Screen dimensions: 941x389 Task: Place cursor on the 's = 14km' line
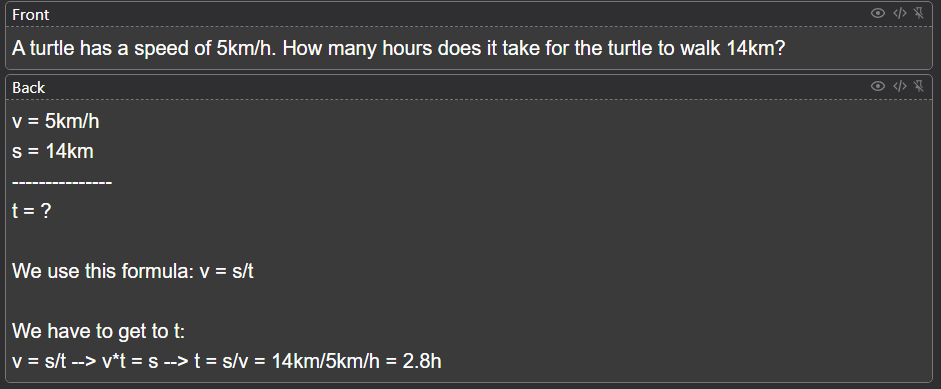tap(53, 151)
